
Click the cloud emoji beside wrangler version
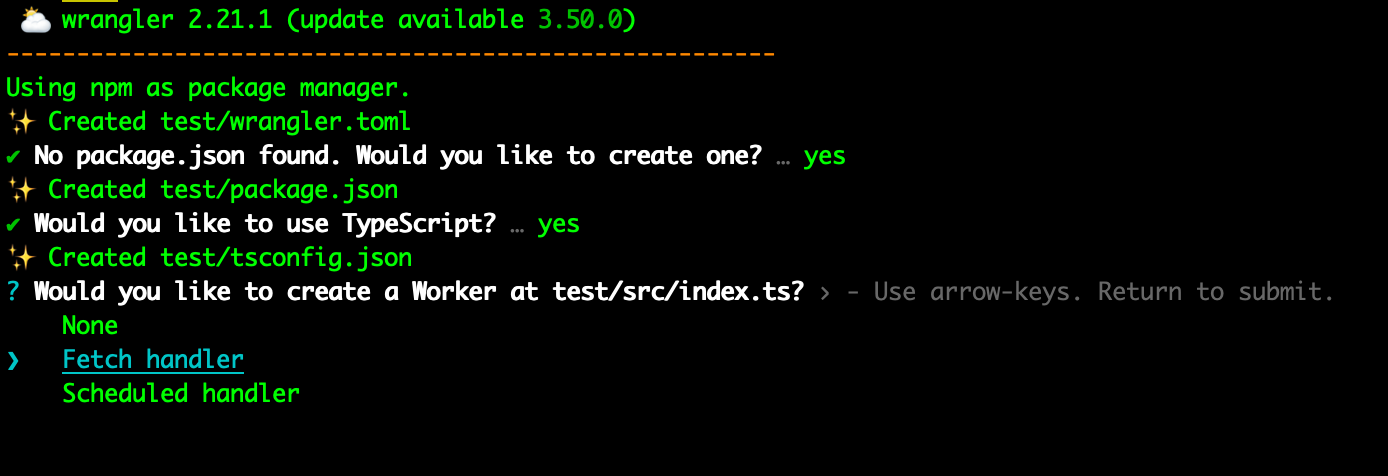click(x=33, y=19)
